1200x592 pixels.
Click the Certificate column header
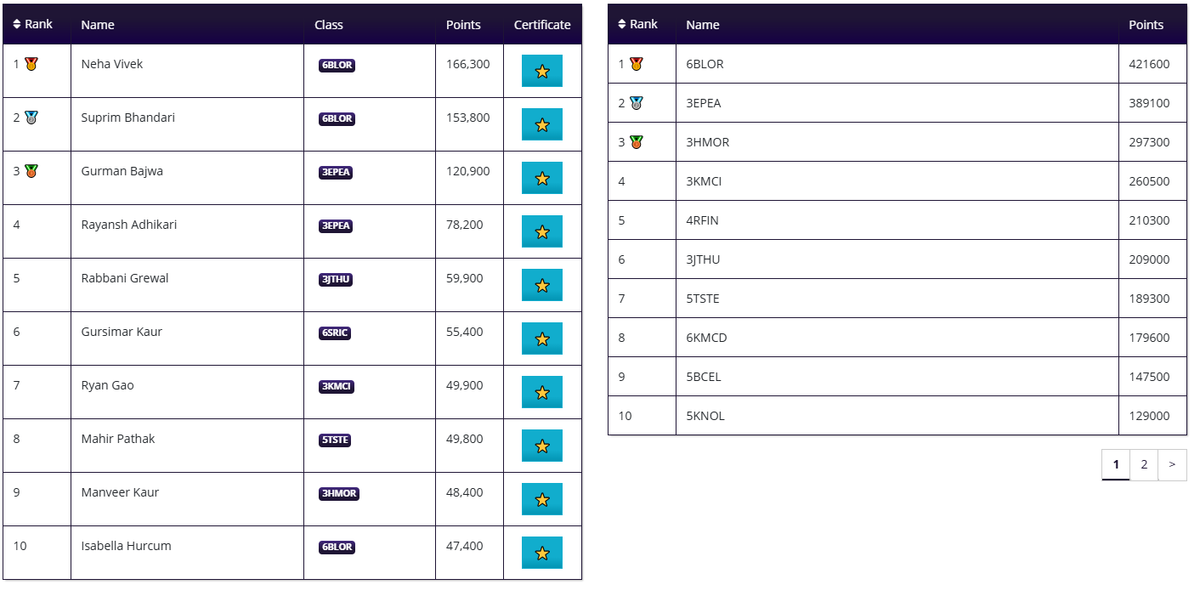tap(542, 25)
